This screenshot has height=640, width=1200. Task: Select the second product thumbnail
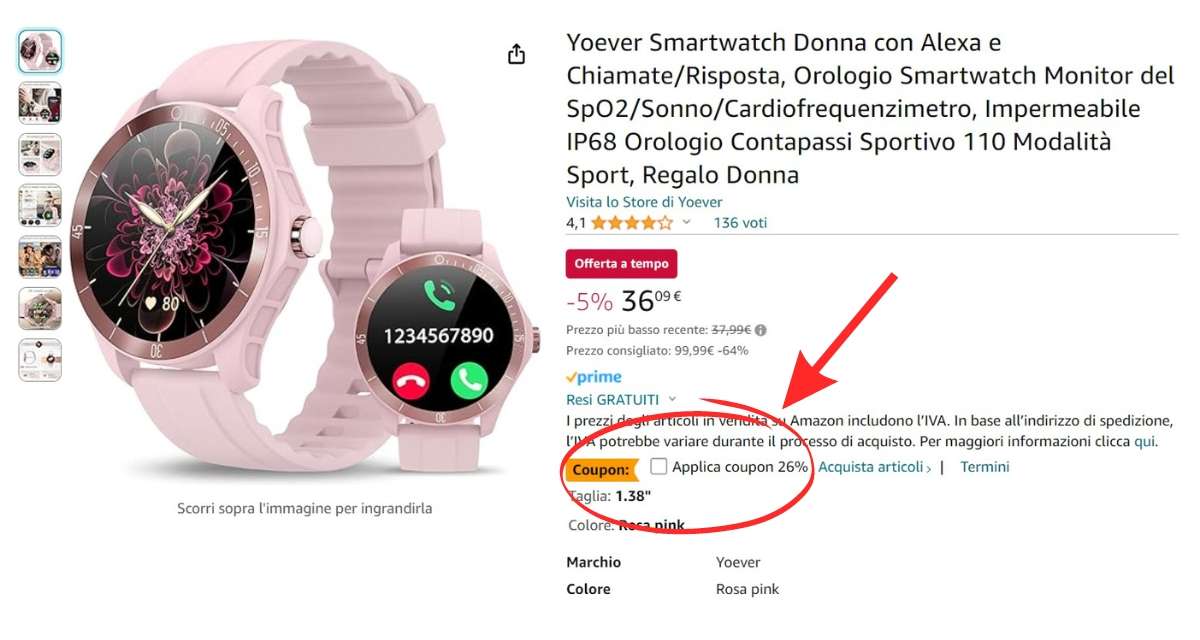(x=40, y=103)
